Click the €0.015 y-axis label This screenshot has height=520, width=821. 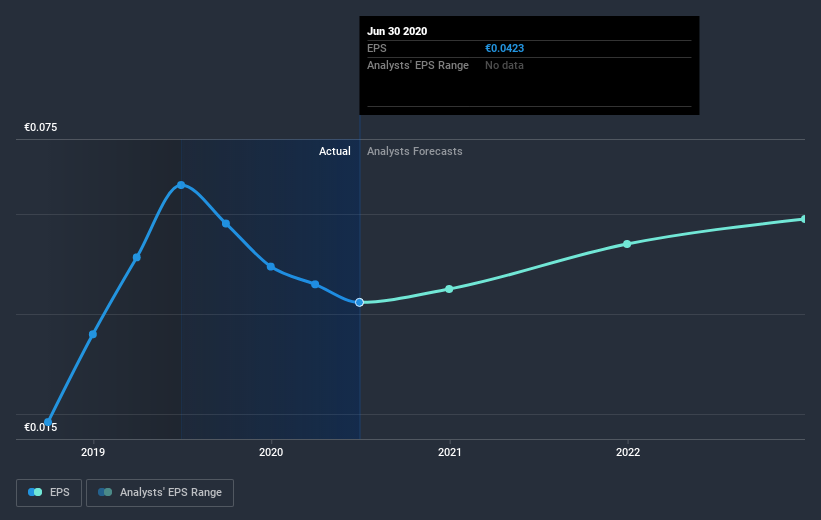click(x=41, y=427)
